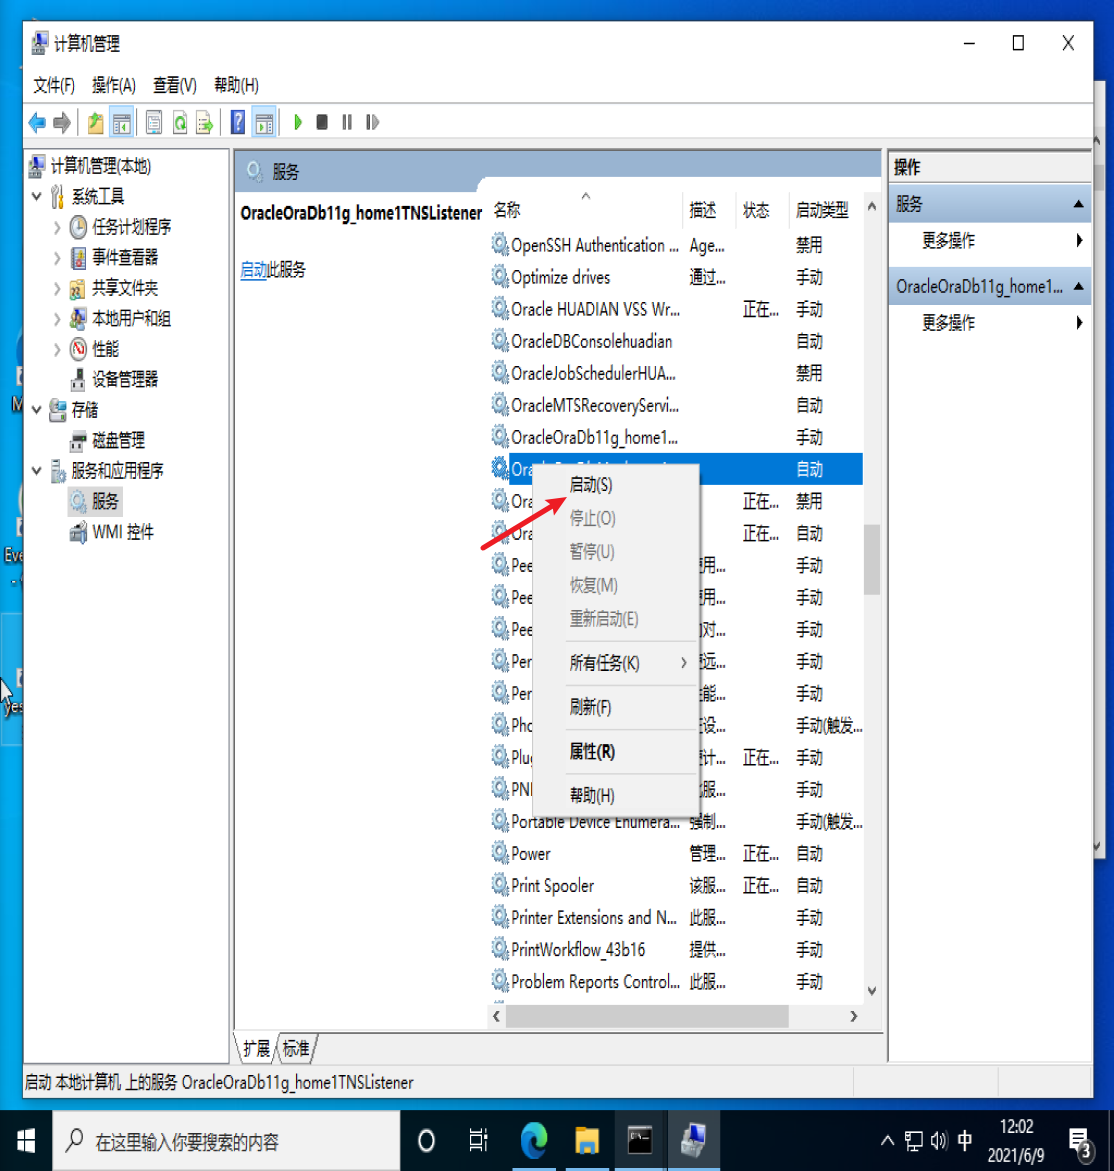Select 事件查看器 in the tree
Viewport: 1114px width, 1171px height.
[x=125, y=258]
